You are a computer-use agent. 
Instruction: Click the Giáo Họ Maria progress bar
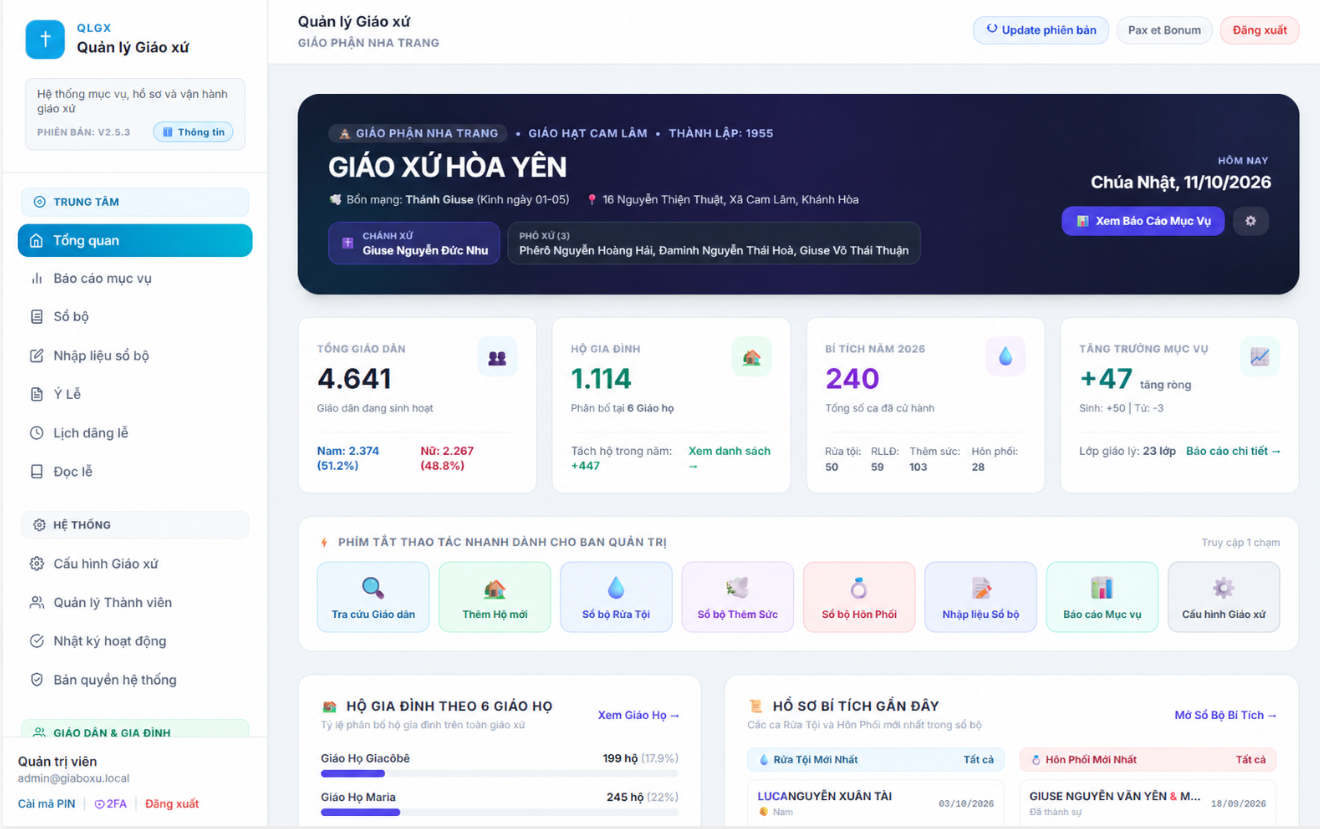click(499, 812)
